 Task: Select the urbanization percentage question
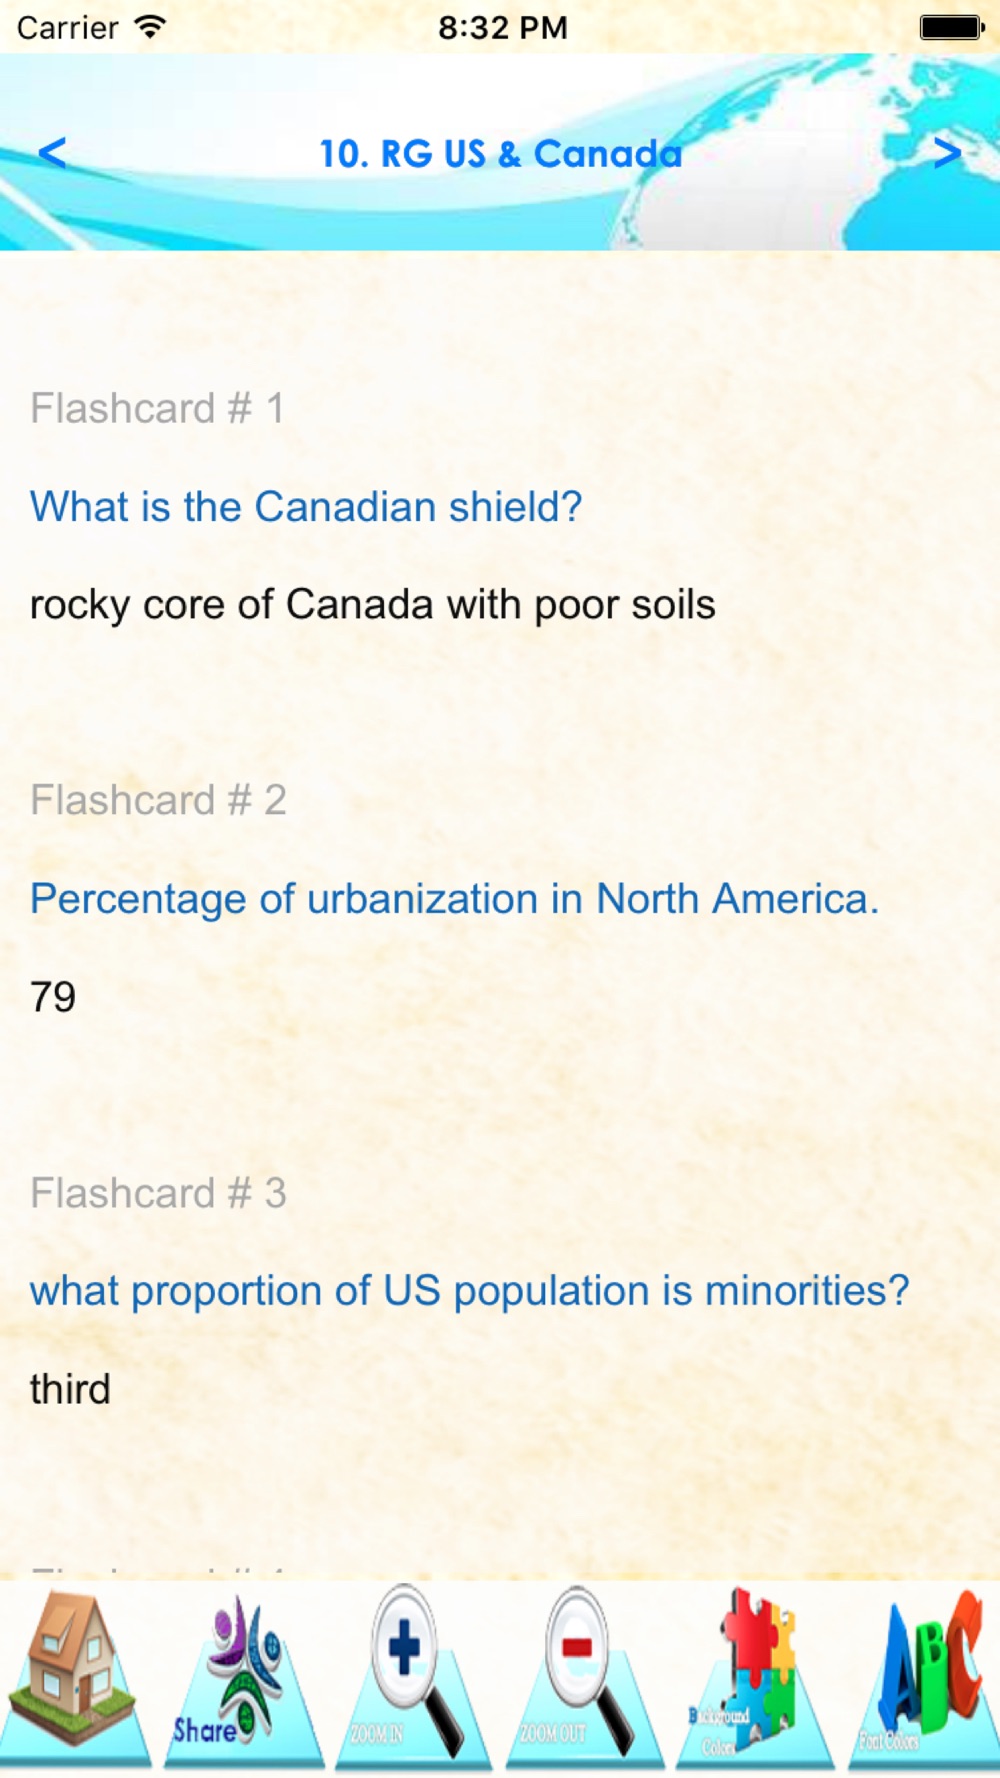click(454, 899)
